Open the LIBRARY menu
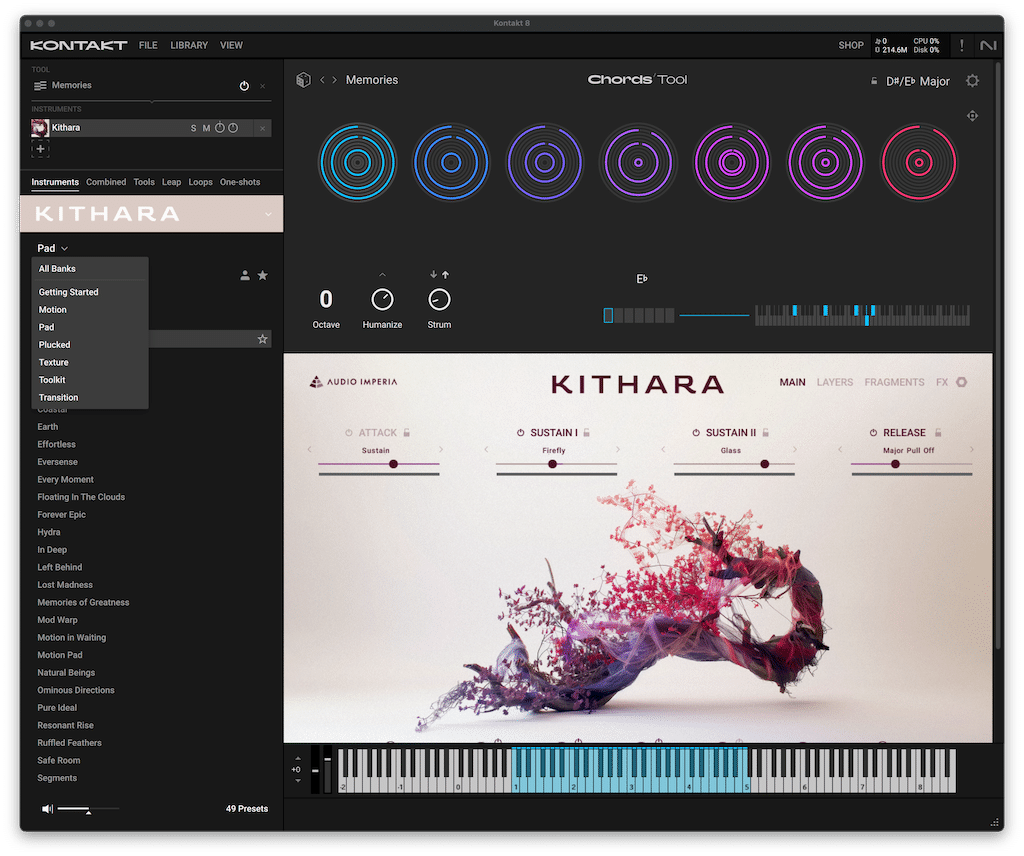The width and height of the screenshot is (1024, 856). pyautogui.click(x=189, y=45)
